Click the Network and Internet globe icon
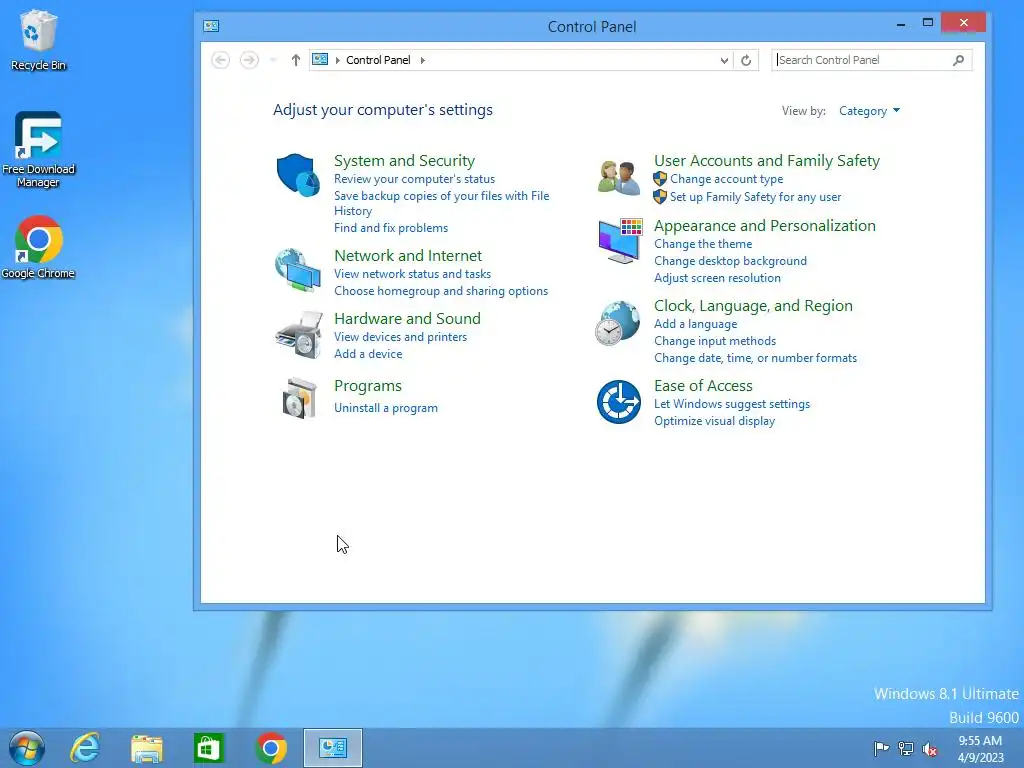 click(x=298, y=269)
